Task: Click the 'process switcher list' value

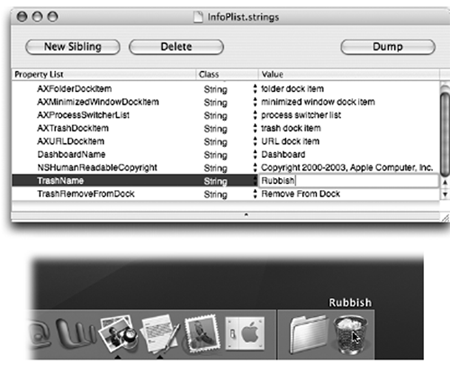Action: point(301,115)
